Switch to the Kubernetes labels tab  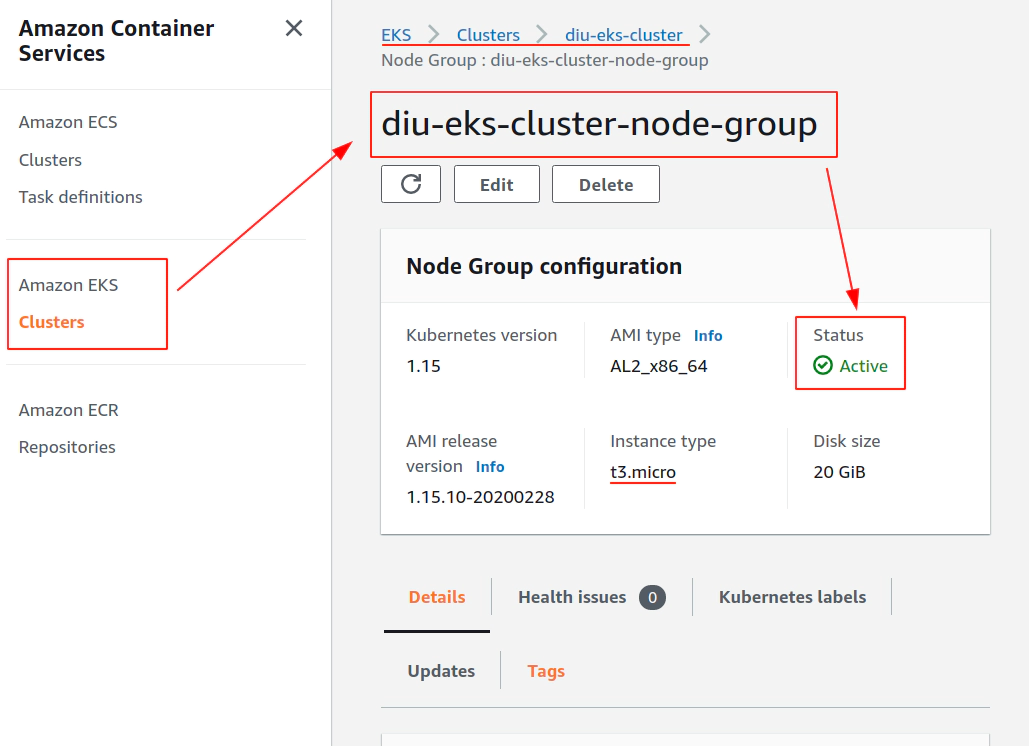[792, 597]
